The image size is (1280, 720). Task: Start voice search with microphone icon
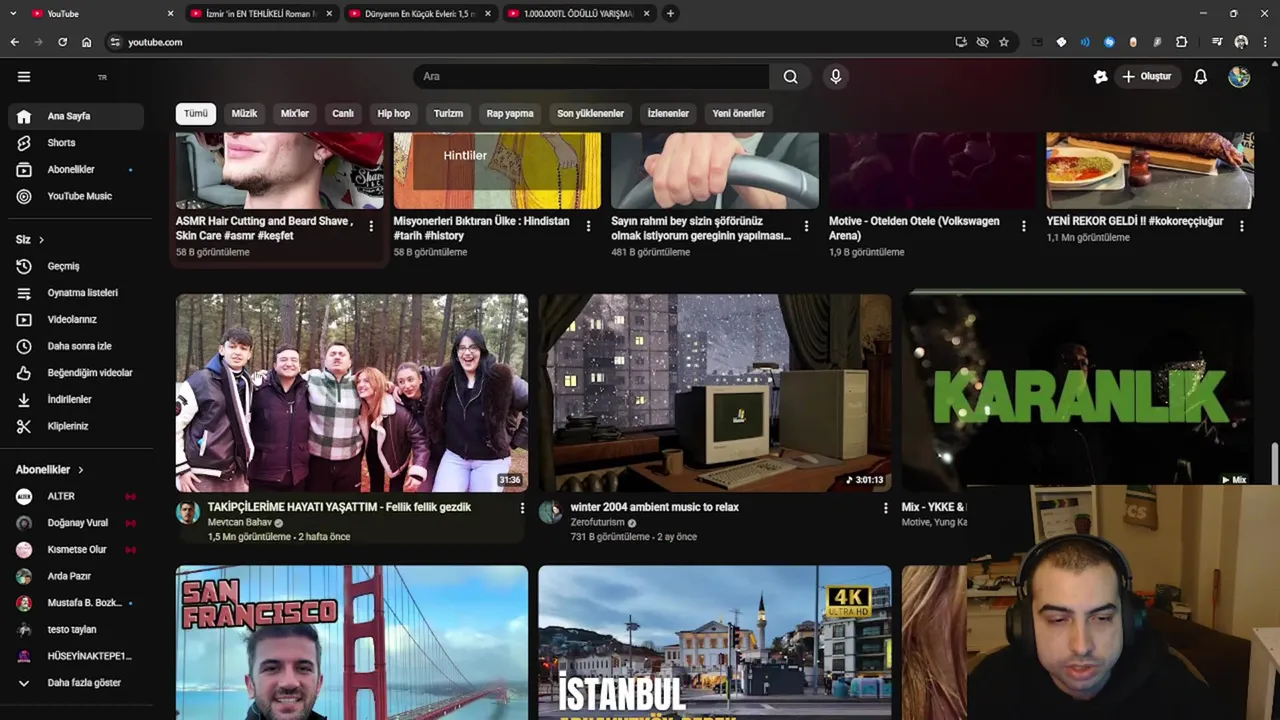(x=836, y=77)
